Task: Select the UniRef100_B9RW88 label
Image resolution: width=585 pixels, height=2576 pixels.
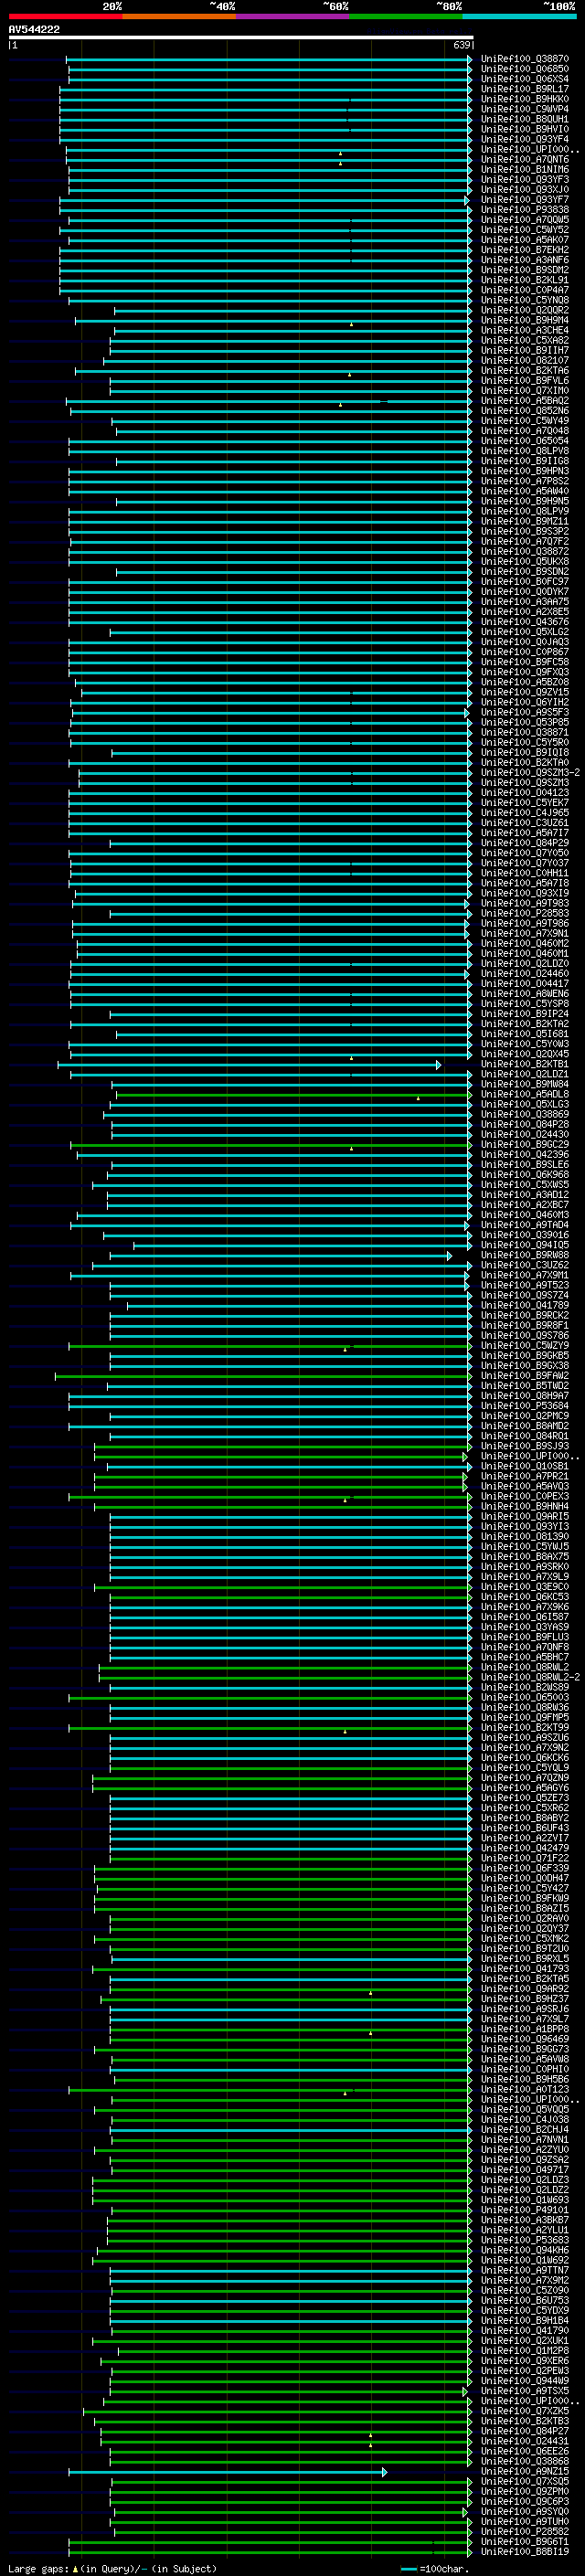Action: pyautogui.click(x=524, y=1255)
